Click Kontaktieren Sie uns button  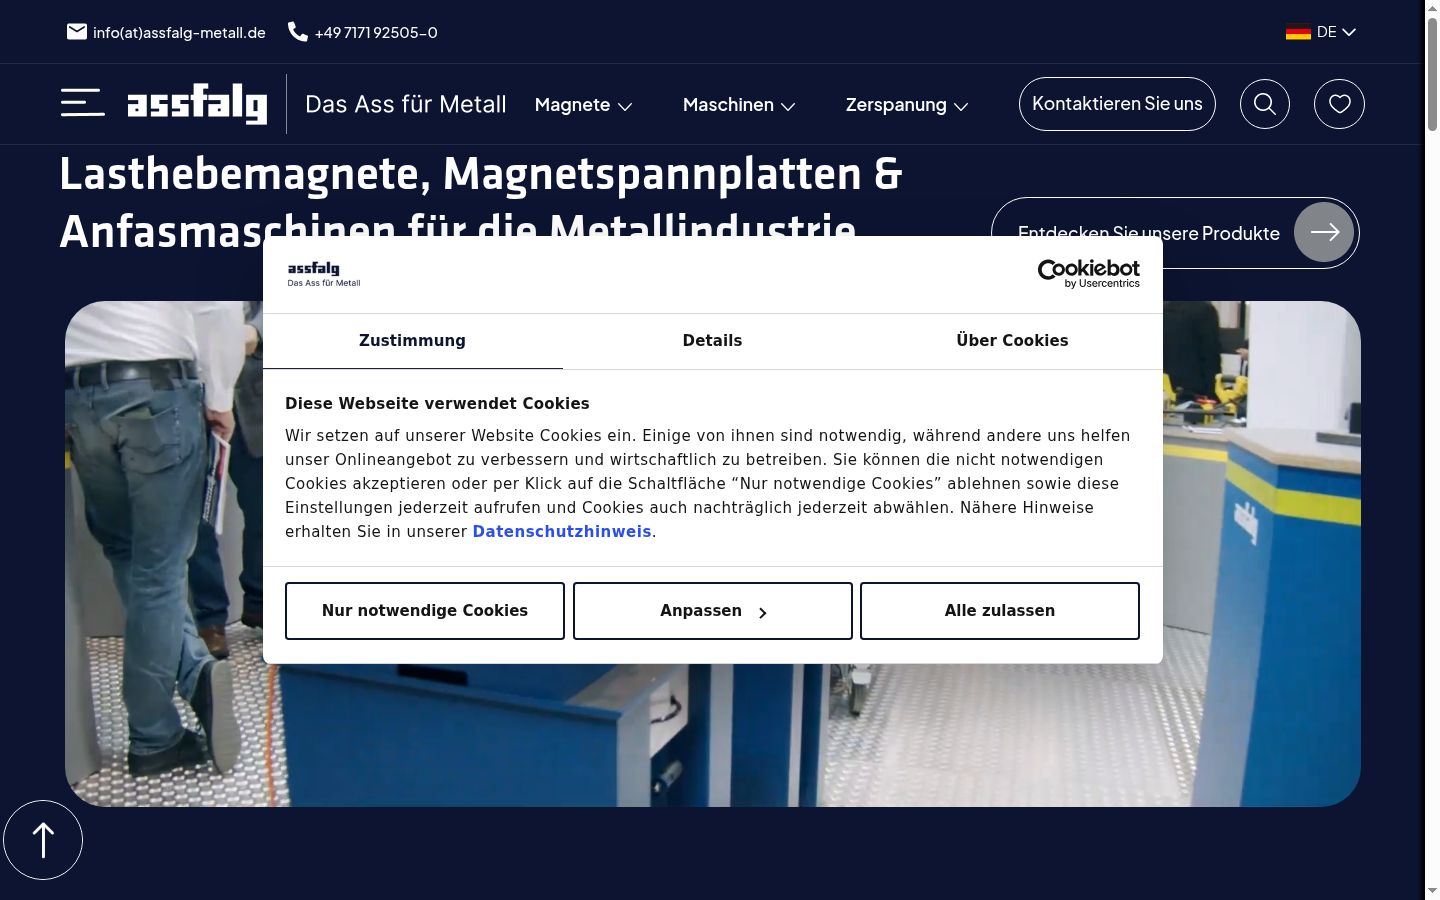click(x=1117, y=104)
